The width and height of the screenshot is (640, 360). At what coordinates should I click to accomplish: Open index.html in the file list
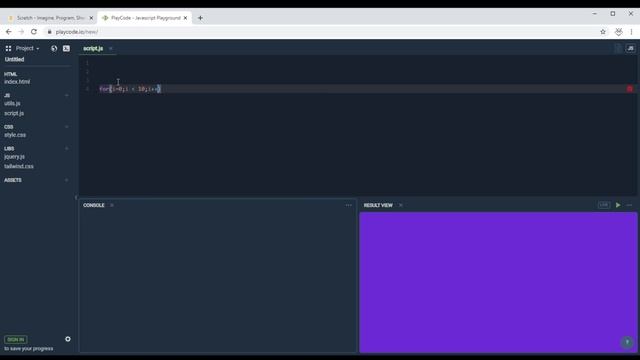click(17, 82)
